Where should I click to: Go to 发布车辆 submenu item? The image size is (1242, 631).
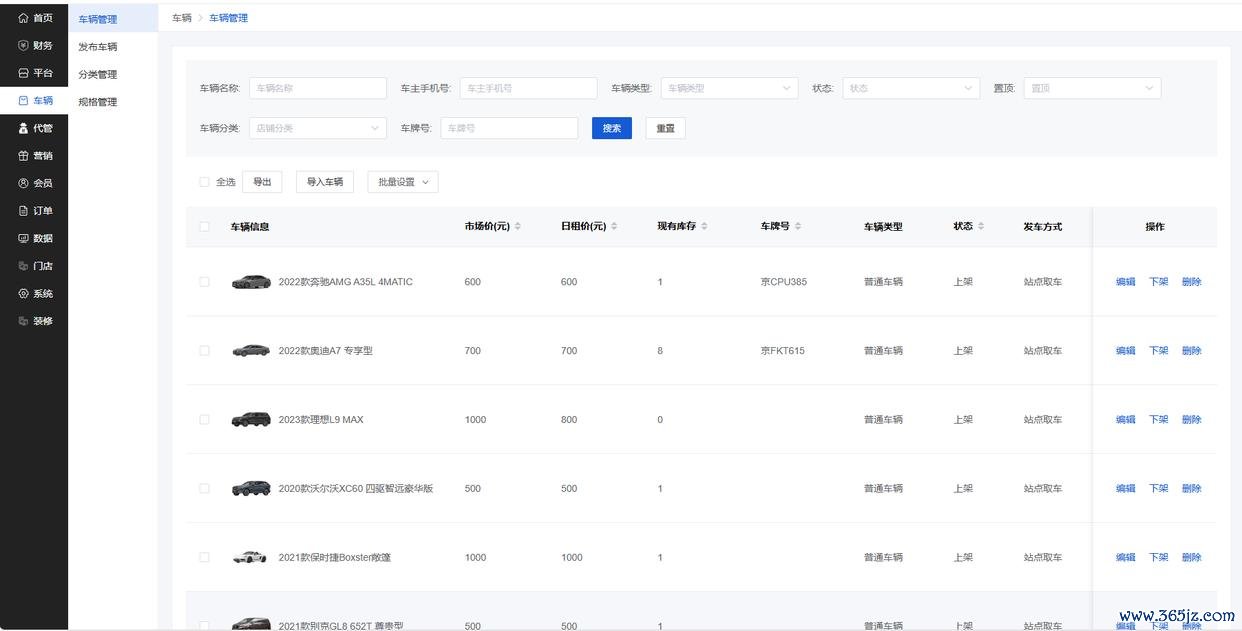click(98, 47)
